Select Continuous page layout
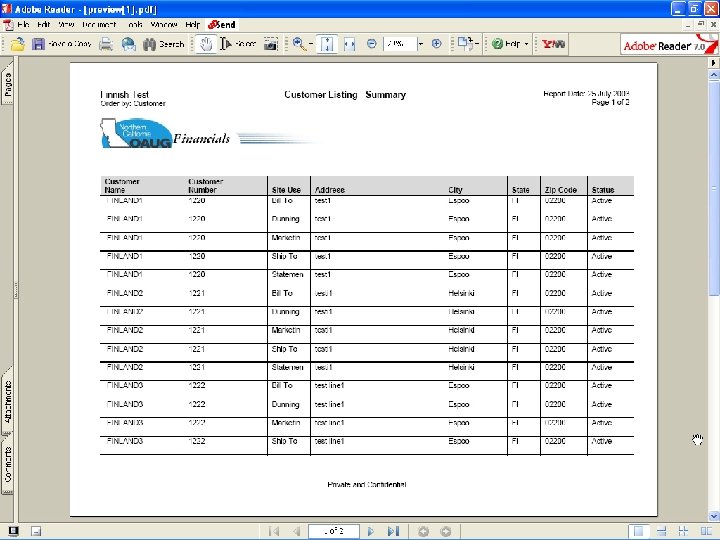This screenshot has height=540, width=720. click(661, 531)
